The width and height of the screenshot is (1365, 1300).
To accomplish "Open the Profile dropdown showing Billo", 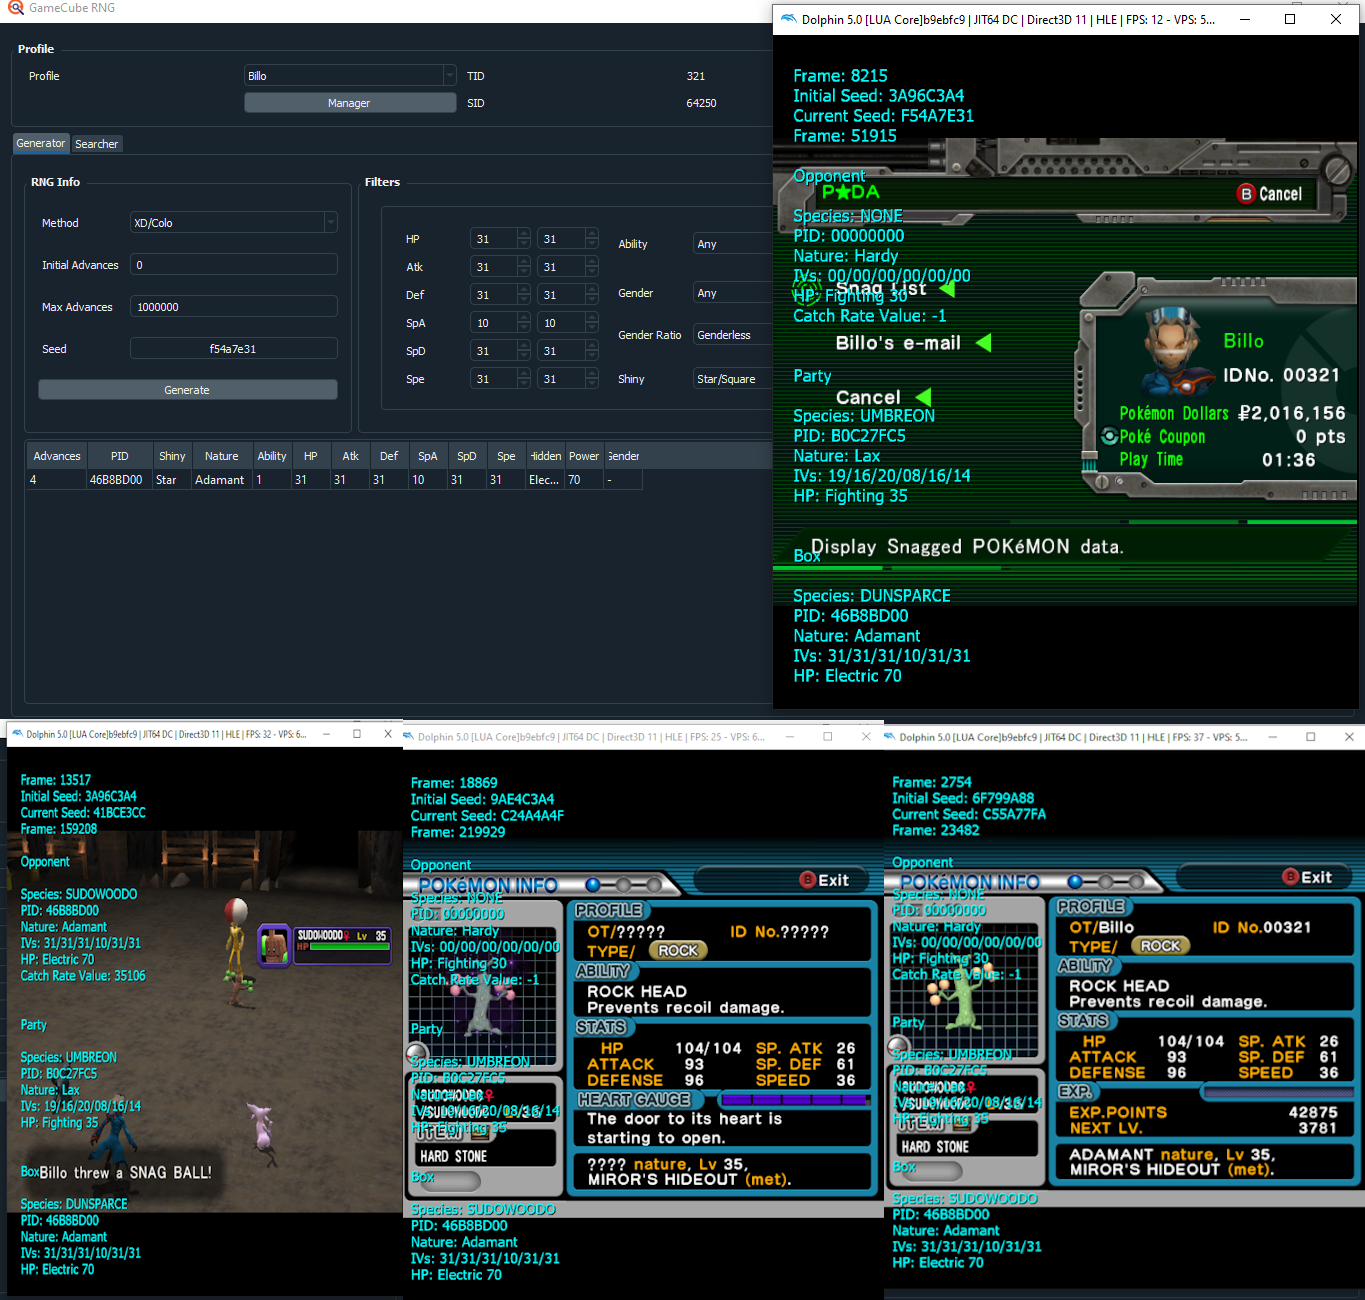I will (x=350, y=76).
